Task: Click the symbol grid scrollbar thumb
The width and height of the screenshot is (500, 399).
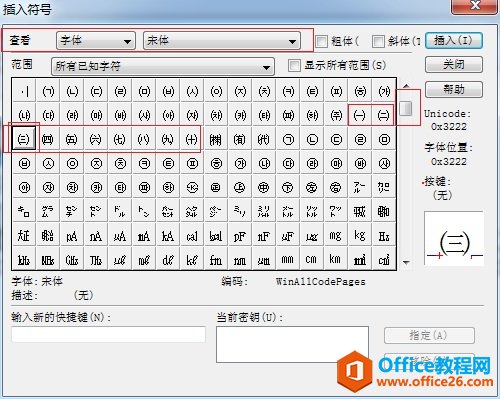Action: (406, 108)
